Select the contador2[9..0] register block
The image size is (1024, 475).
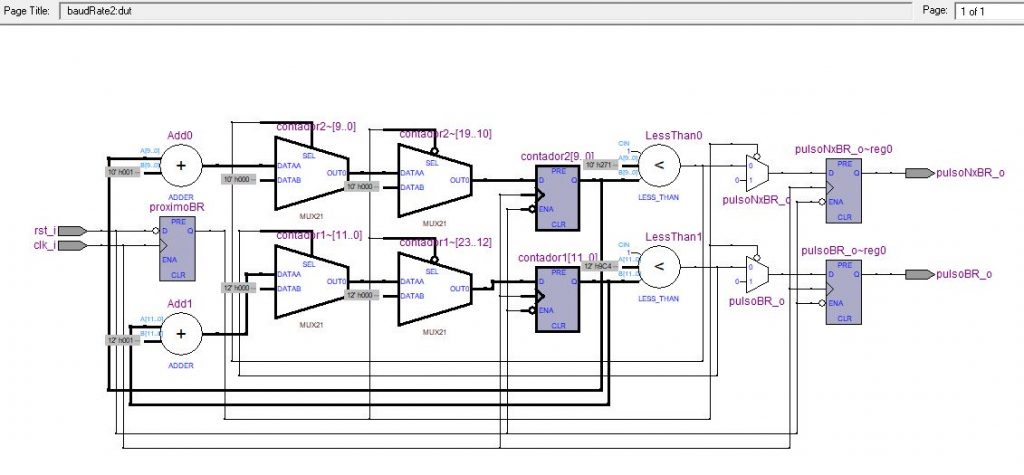557,187
